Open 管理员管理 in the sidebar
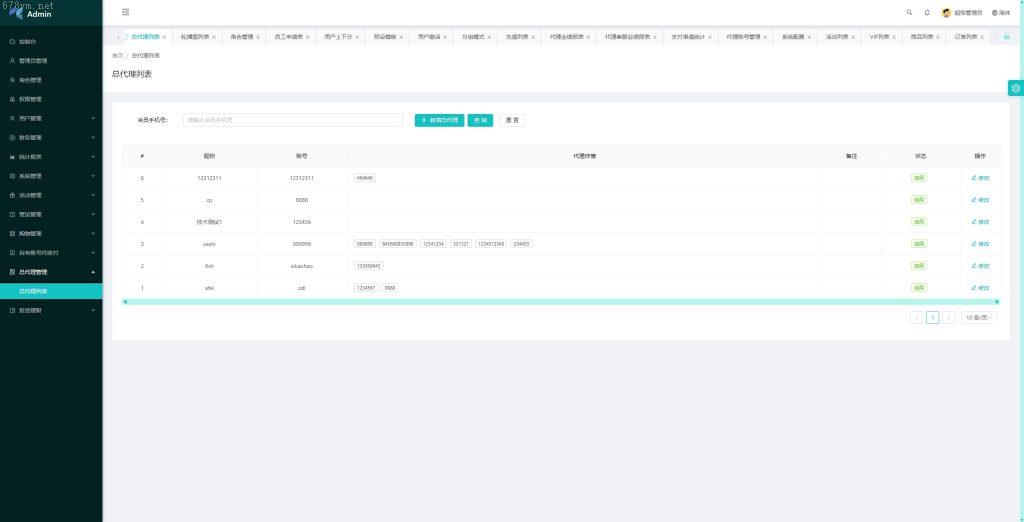The height and width of the screenshot is (522, 1024). [51, 61]
